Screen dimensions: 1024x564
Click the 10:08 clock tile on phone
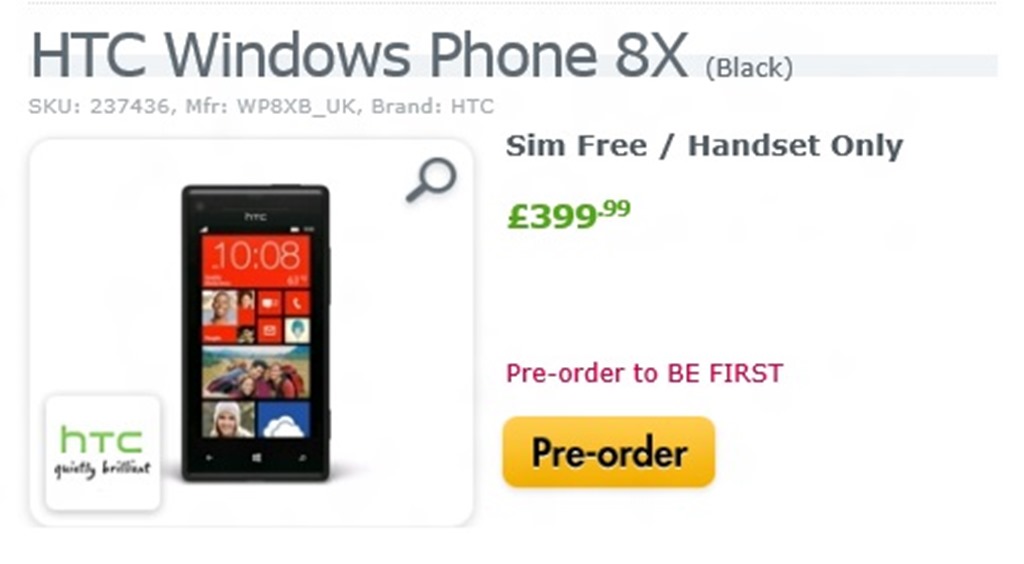[x=256, y=260]
